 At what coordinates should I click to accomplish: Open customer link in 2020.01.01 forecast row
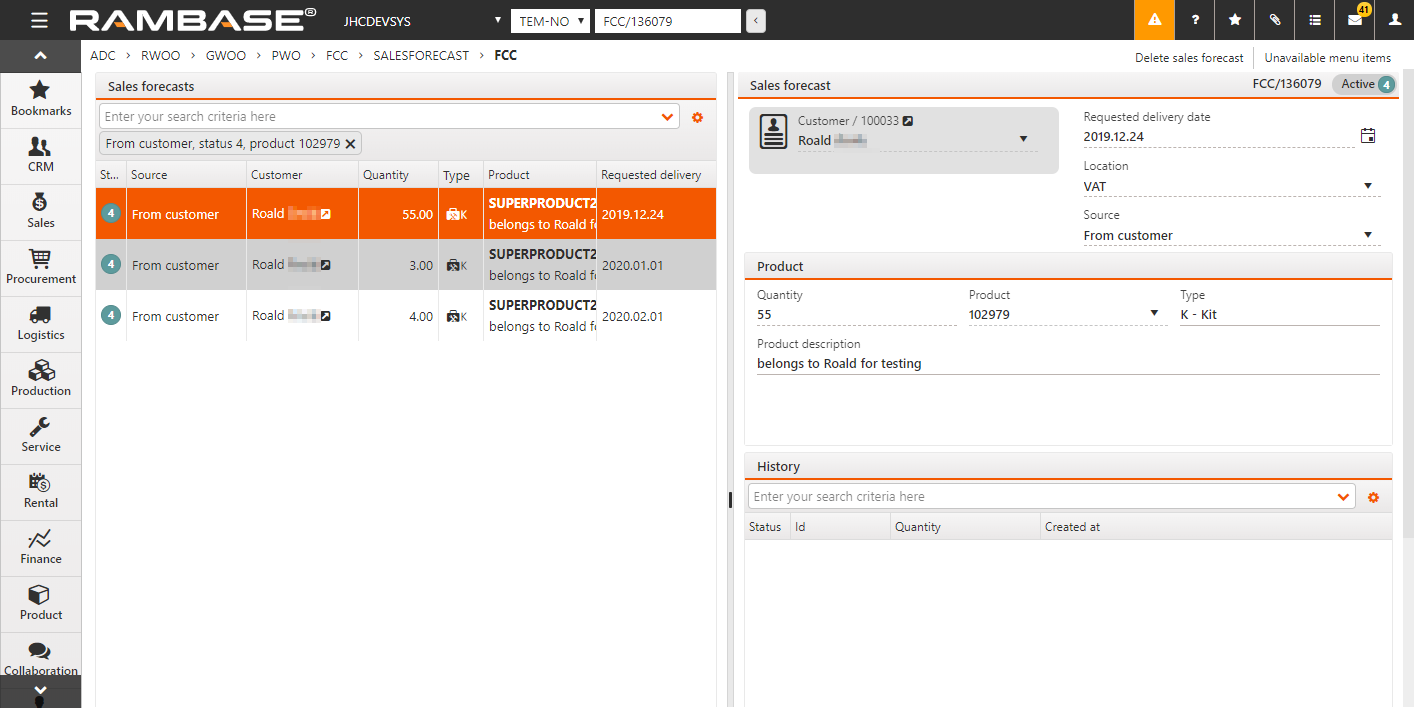tap(325, 265)
